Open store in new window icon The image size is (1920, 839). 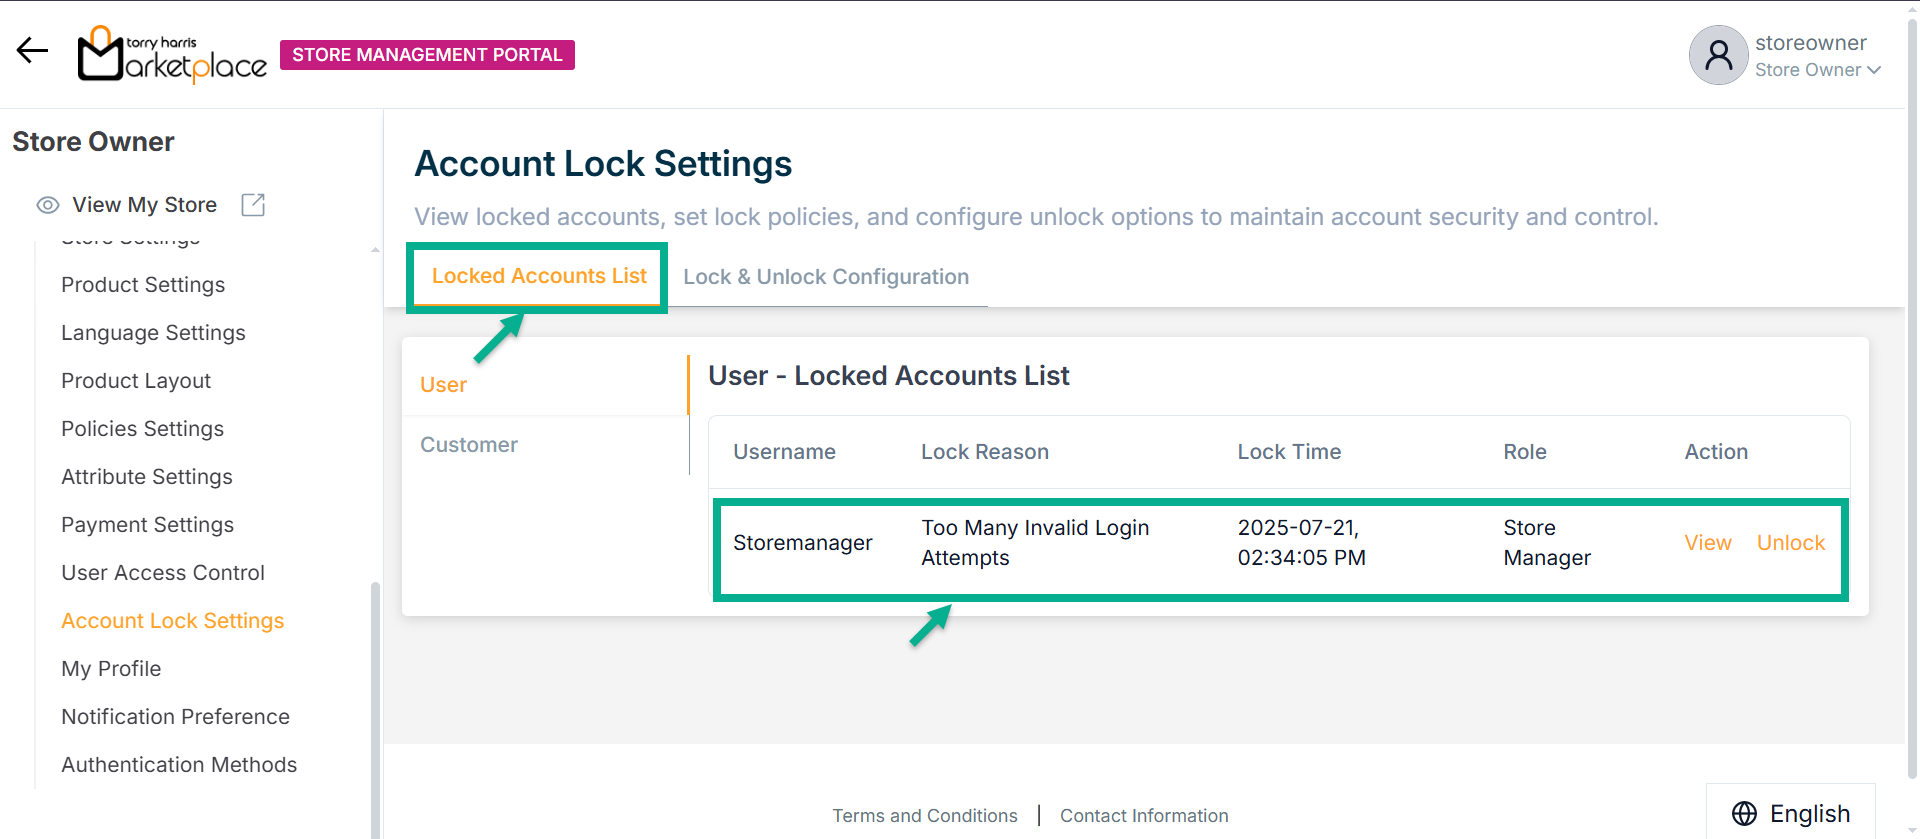coord(253,205)
